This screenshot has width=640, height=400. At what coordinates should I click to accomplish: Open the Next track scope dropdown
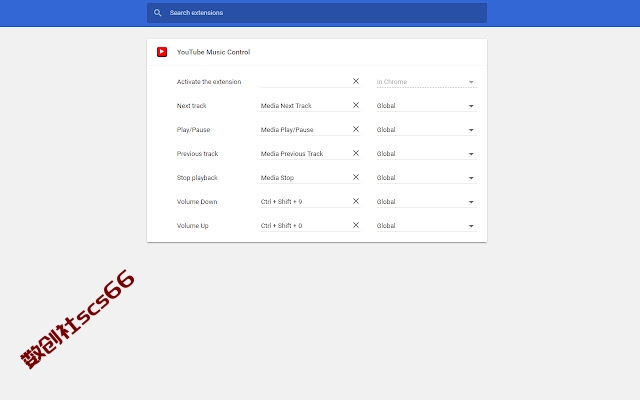pos(427,106)
